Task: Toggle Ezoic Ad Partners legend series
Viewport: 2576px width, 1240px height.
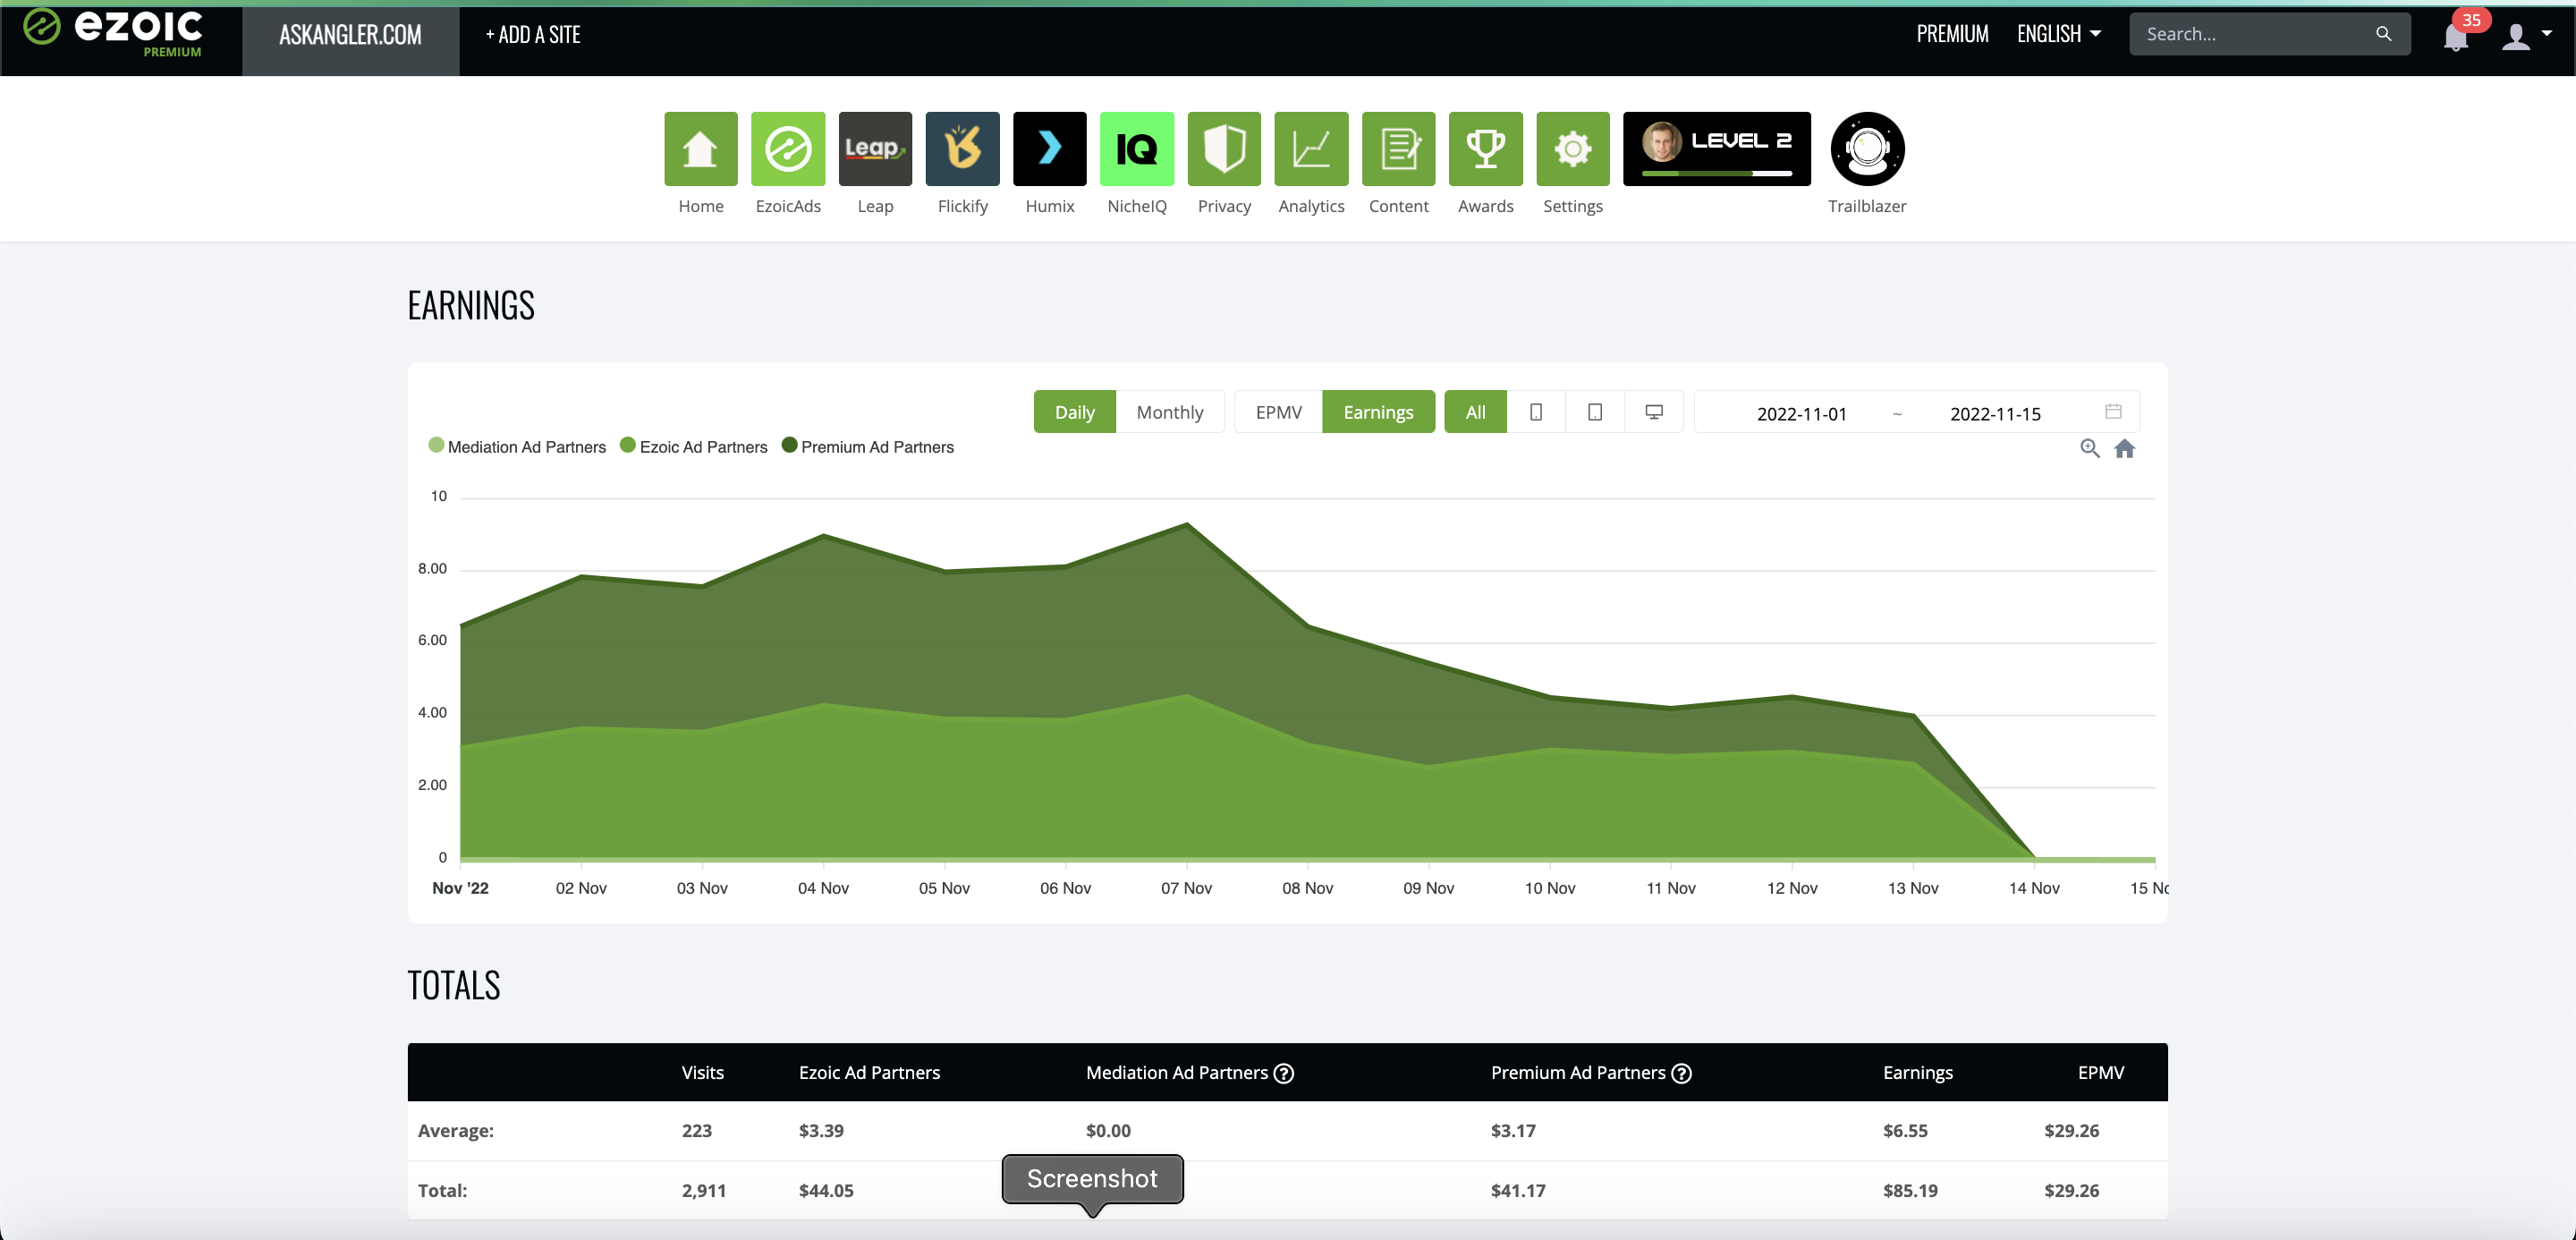Action: [694, 447]
